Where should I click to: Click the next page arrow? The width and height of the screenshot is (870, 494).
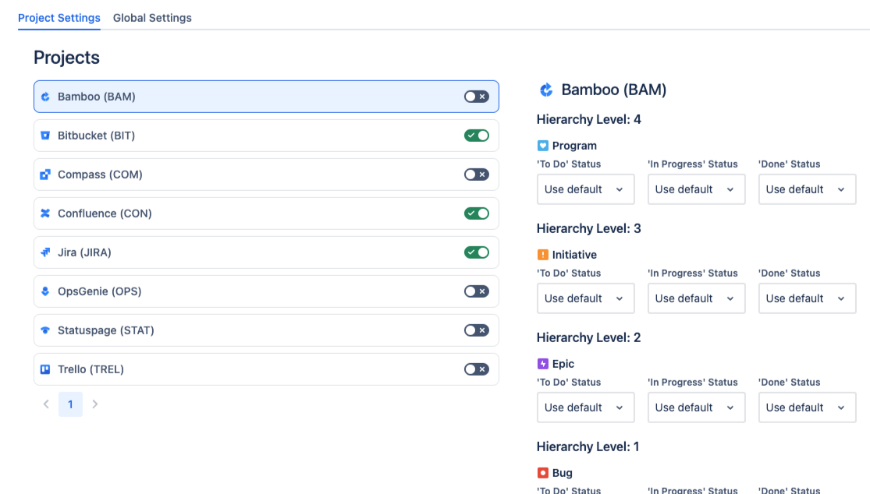(95, 405)
